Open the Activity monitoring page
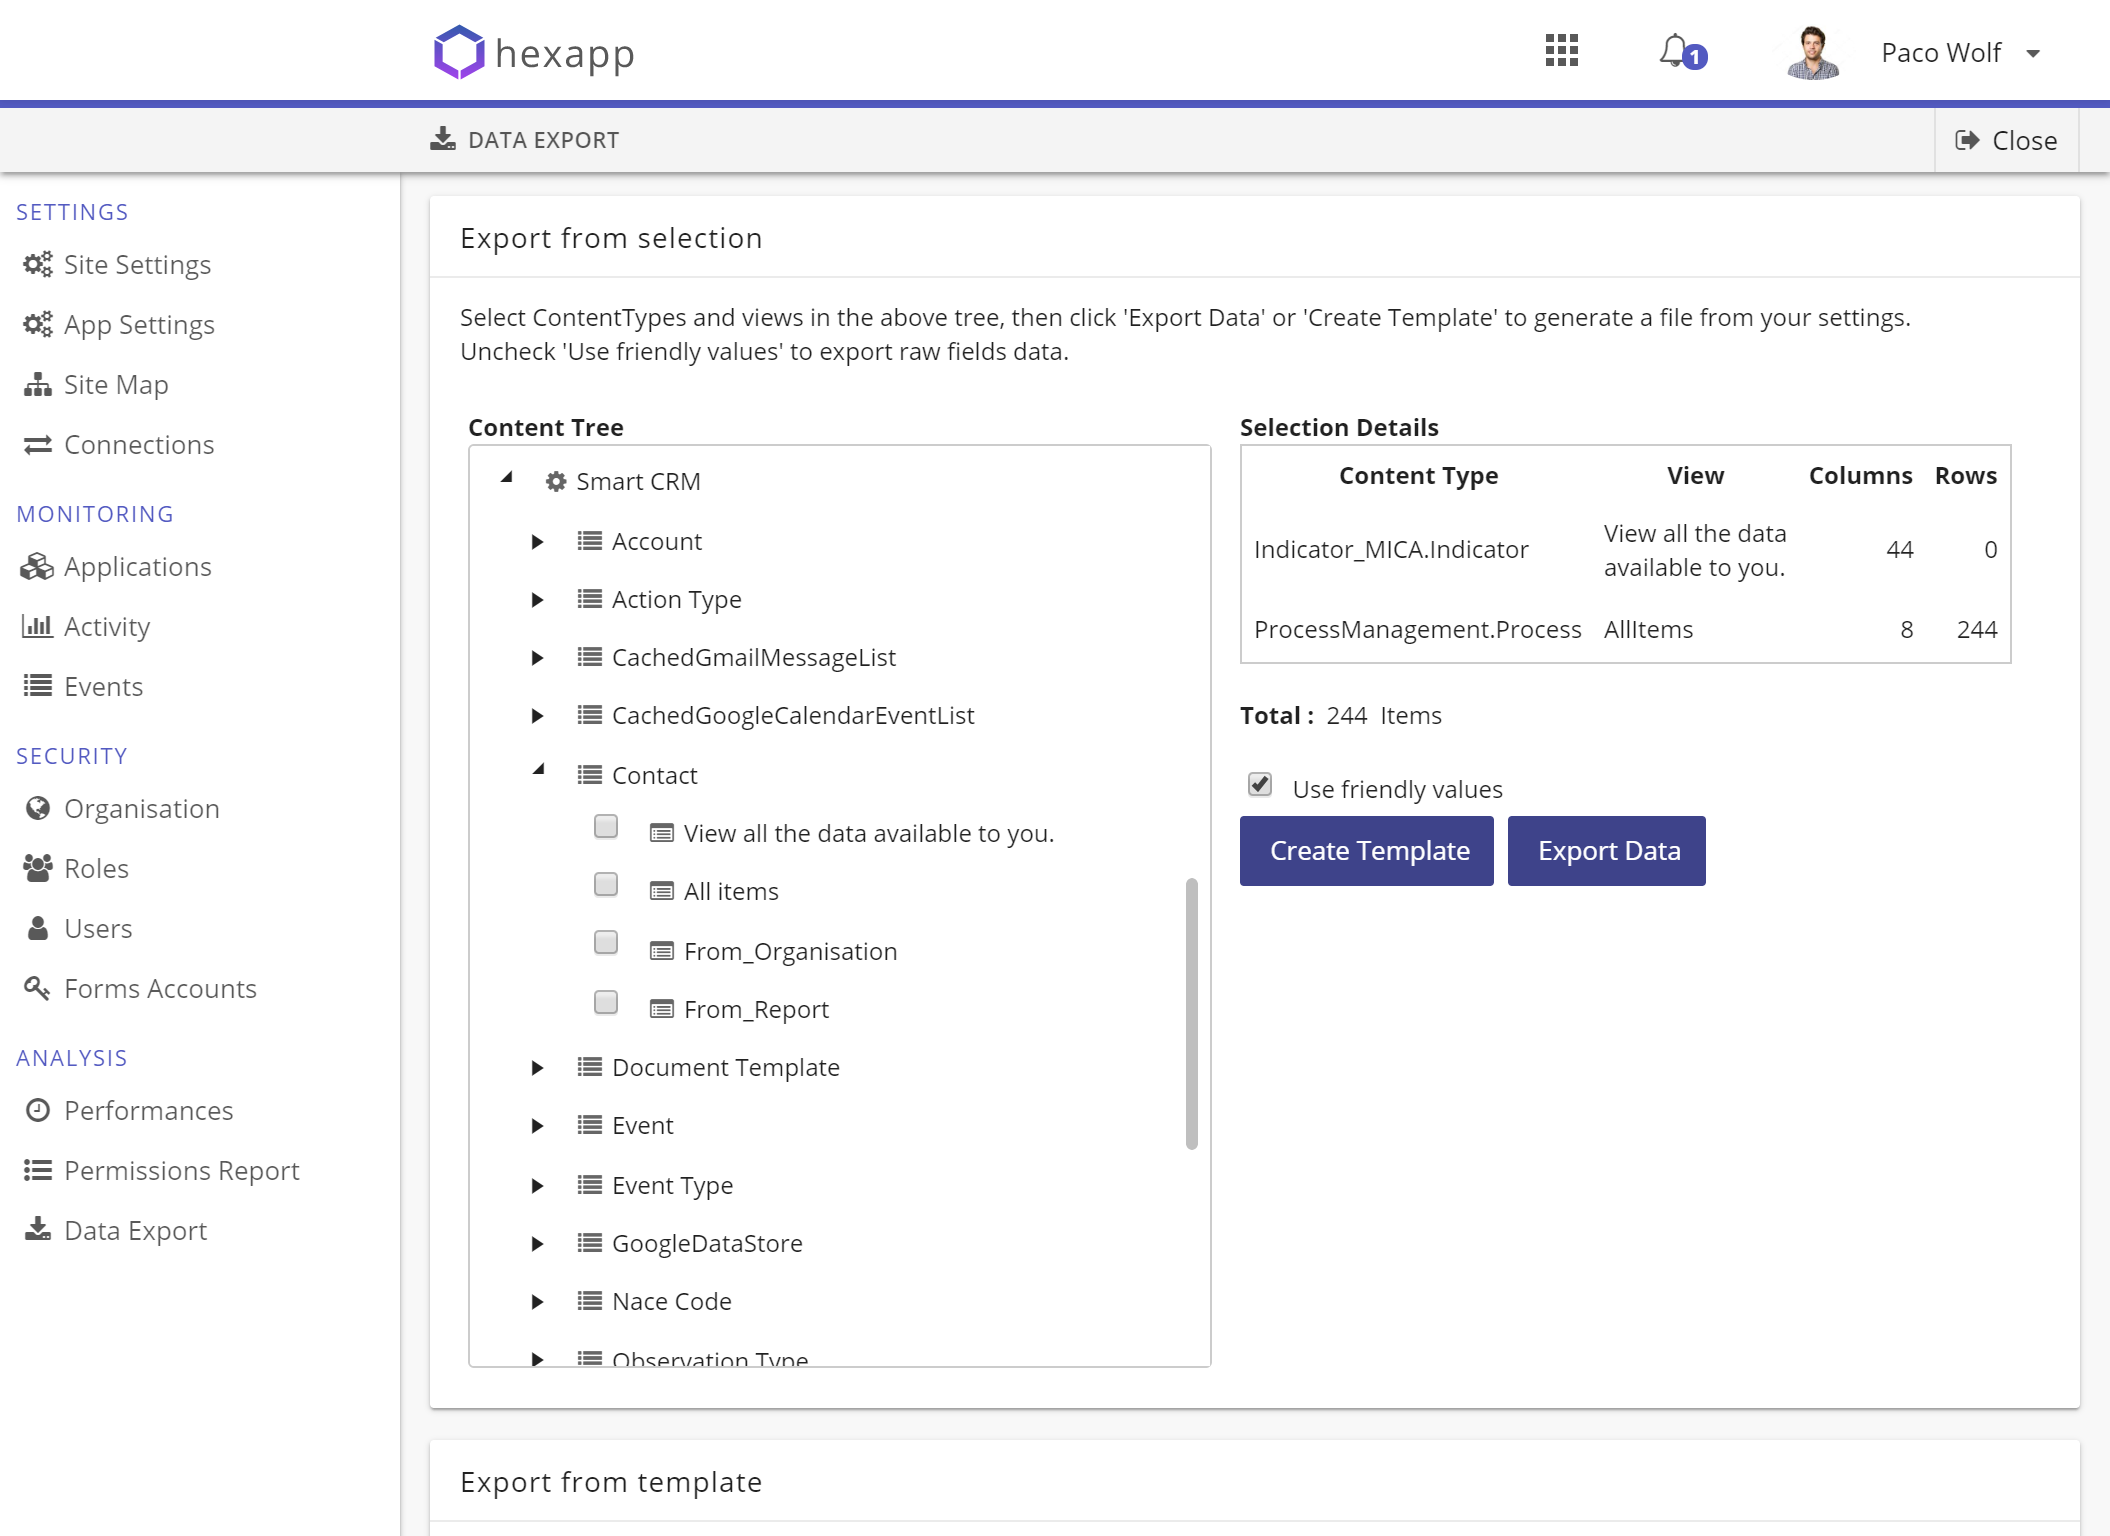The width and height of the screenshot is (2110, 1536). click(107, 627)
